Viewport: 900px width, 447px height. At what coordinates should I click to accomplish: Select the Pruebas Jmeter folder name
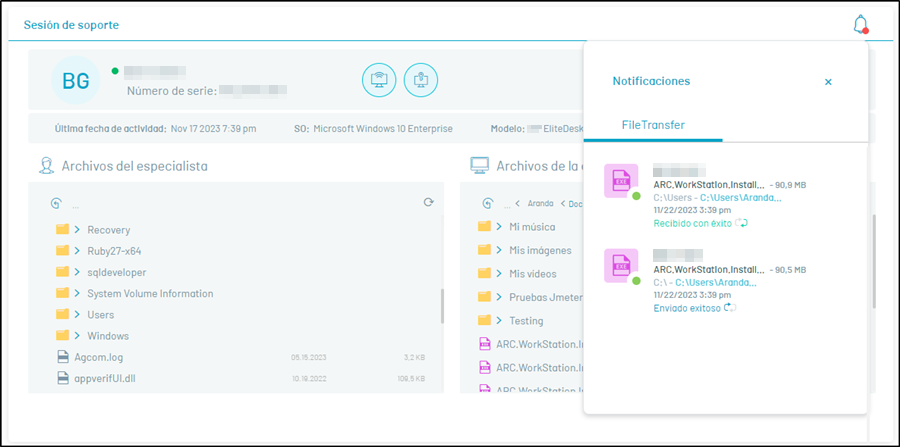coord(546,297)
